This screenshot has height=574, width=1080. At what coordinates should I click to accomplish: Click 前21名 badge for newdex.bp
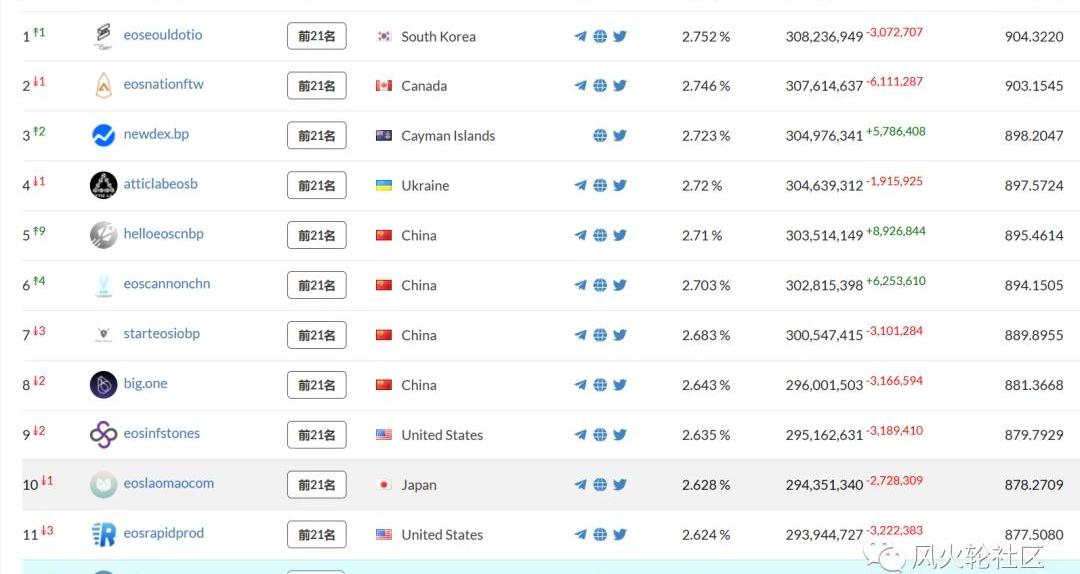(x=317, y=136)
